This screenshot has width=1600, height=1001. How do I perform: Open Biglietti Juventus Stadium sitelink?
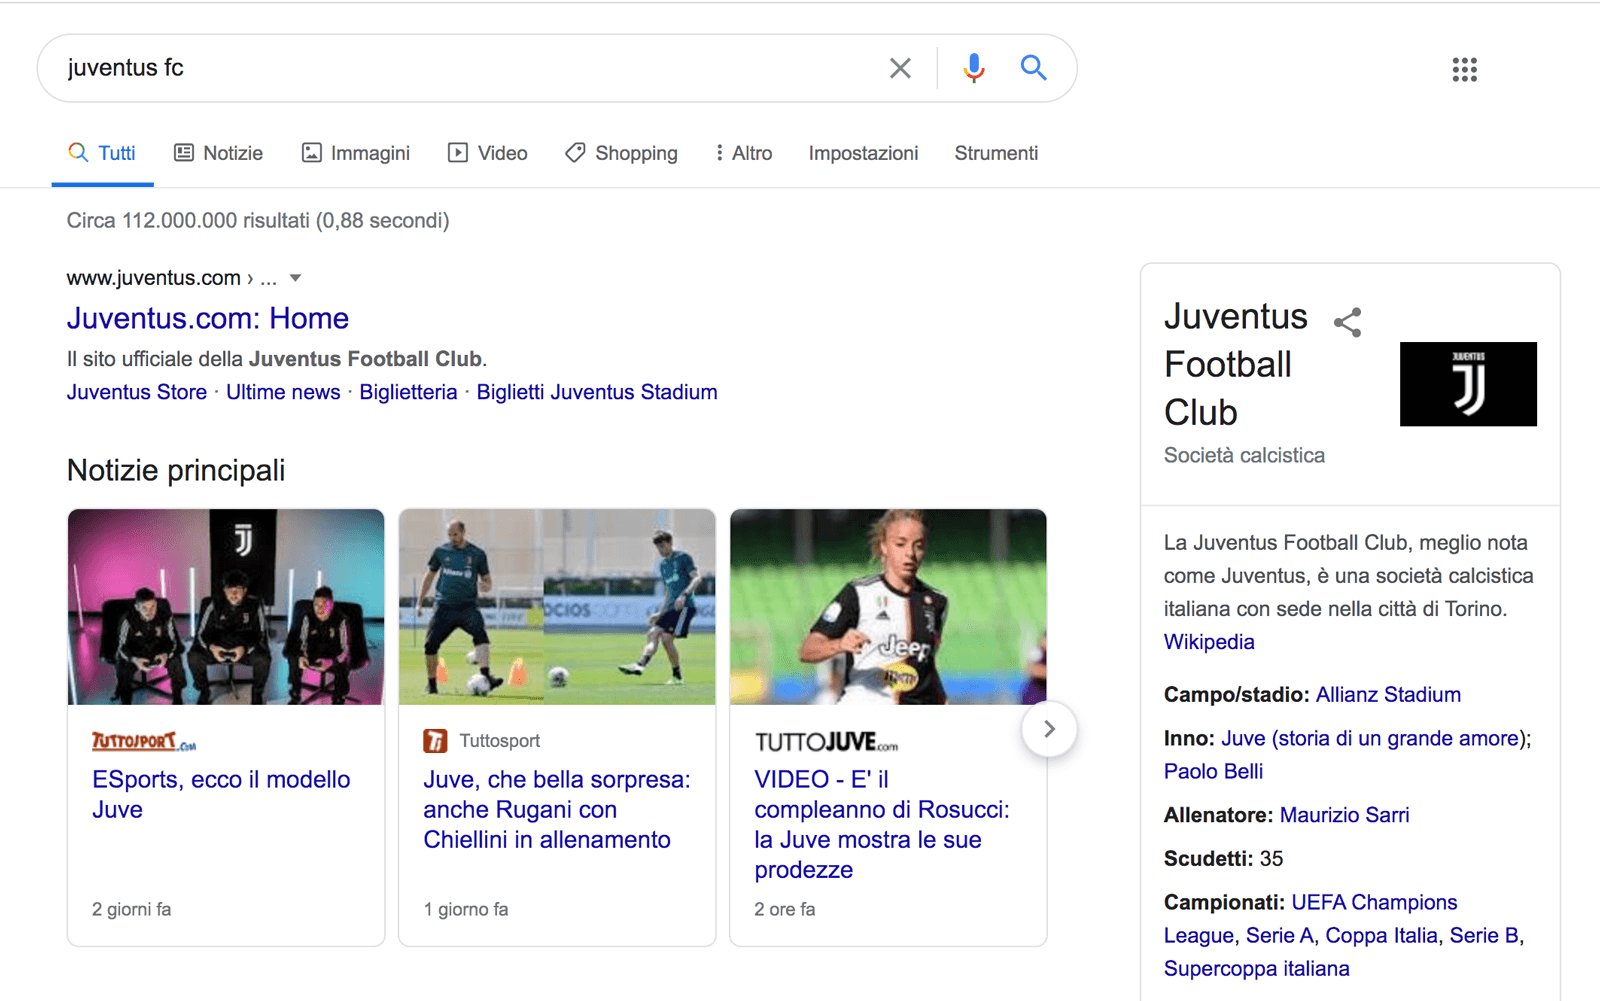[x=597, y=392]
